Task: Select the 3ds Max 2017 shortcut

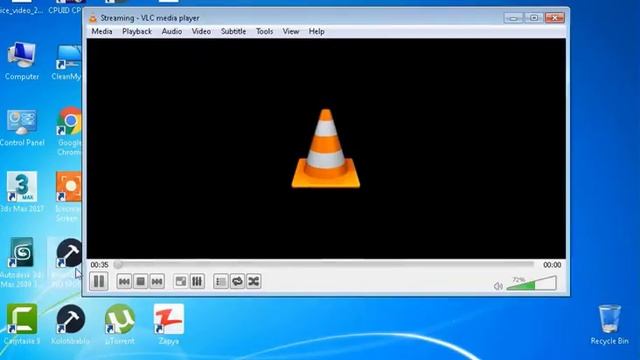Action: point(22,192)
